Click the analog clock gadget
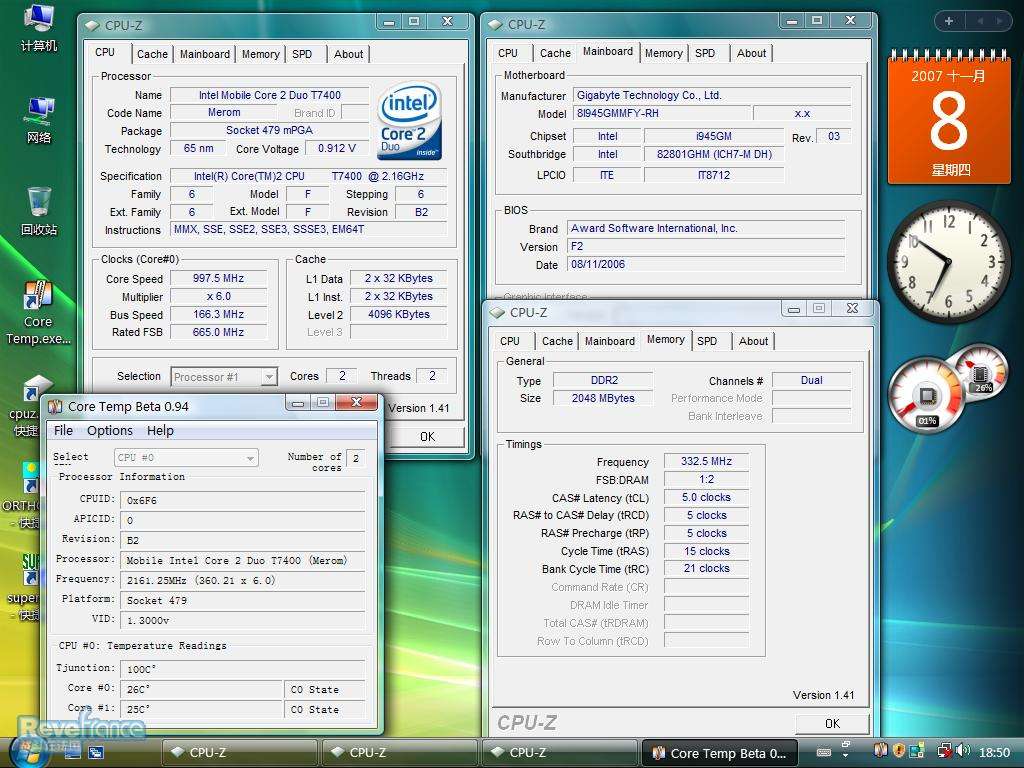1024x768 pixels. coord(947,261)
